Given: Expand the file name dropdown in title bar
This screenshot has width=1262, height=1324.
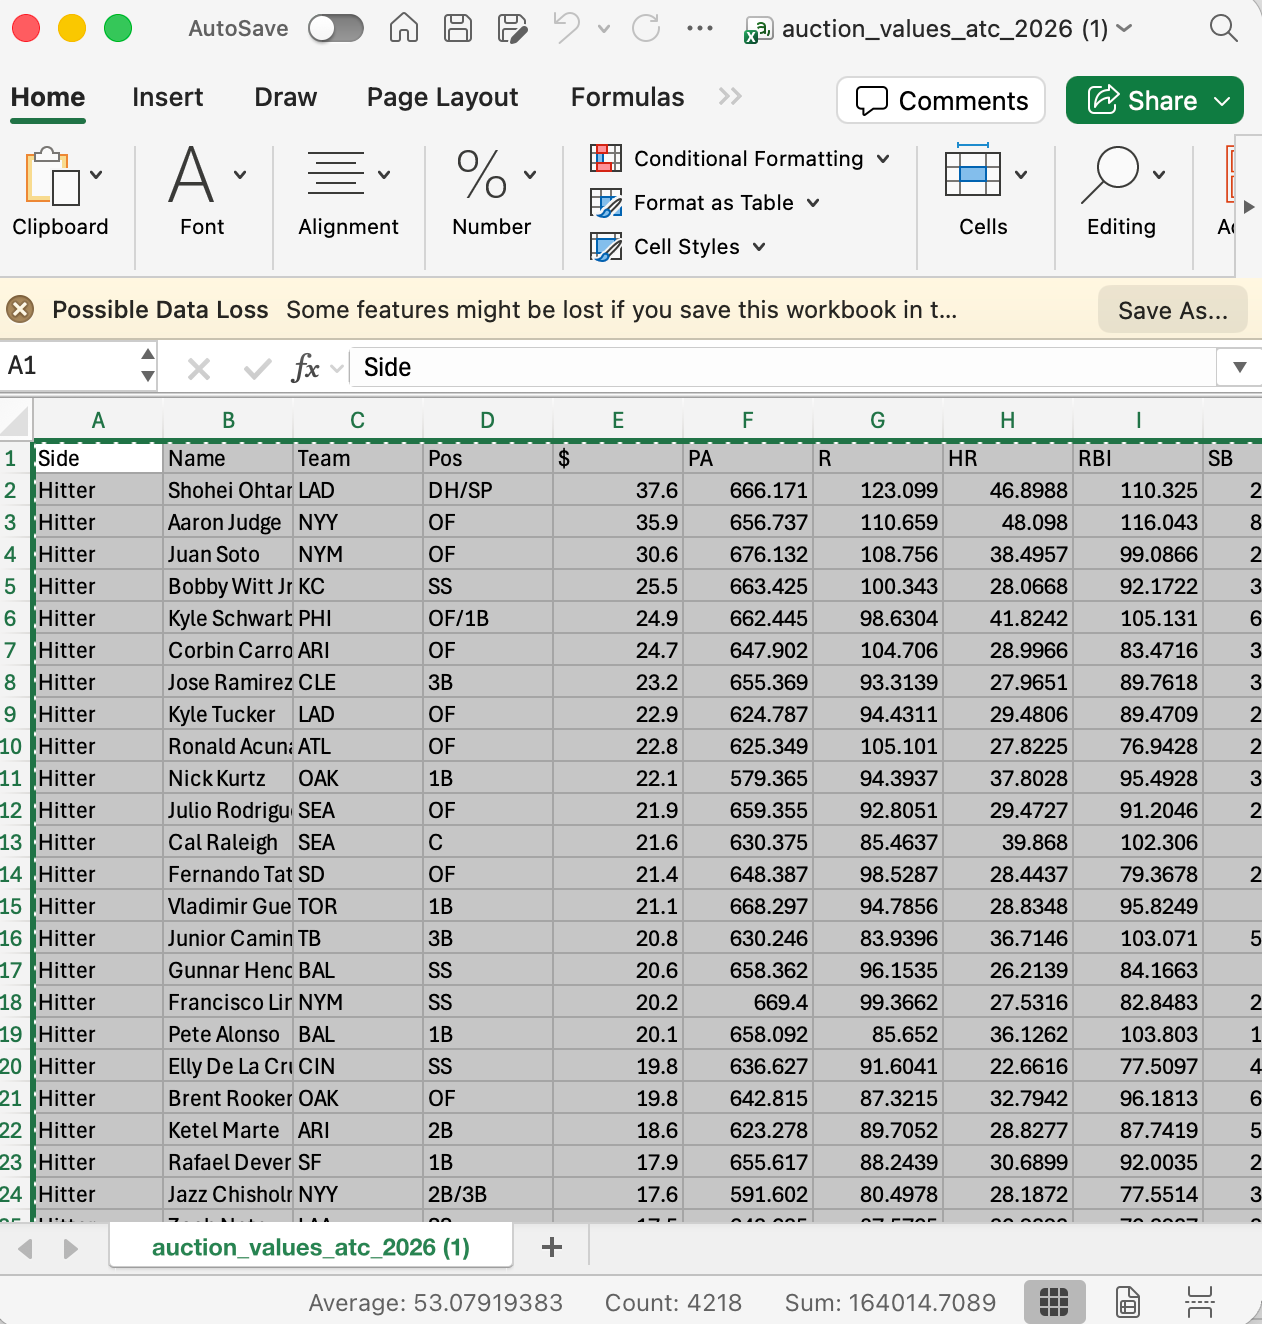Looking at the screenshot, I should click(1124, 28).
